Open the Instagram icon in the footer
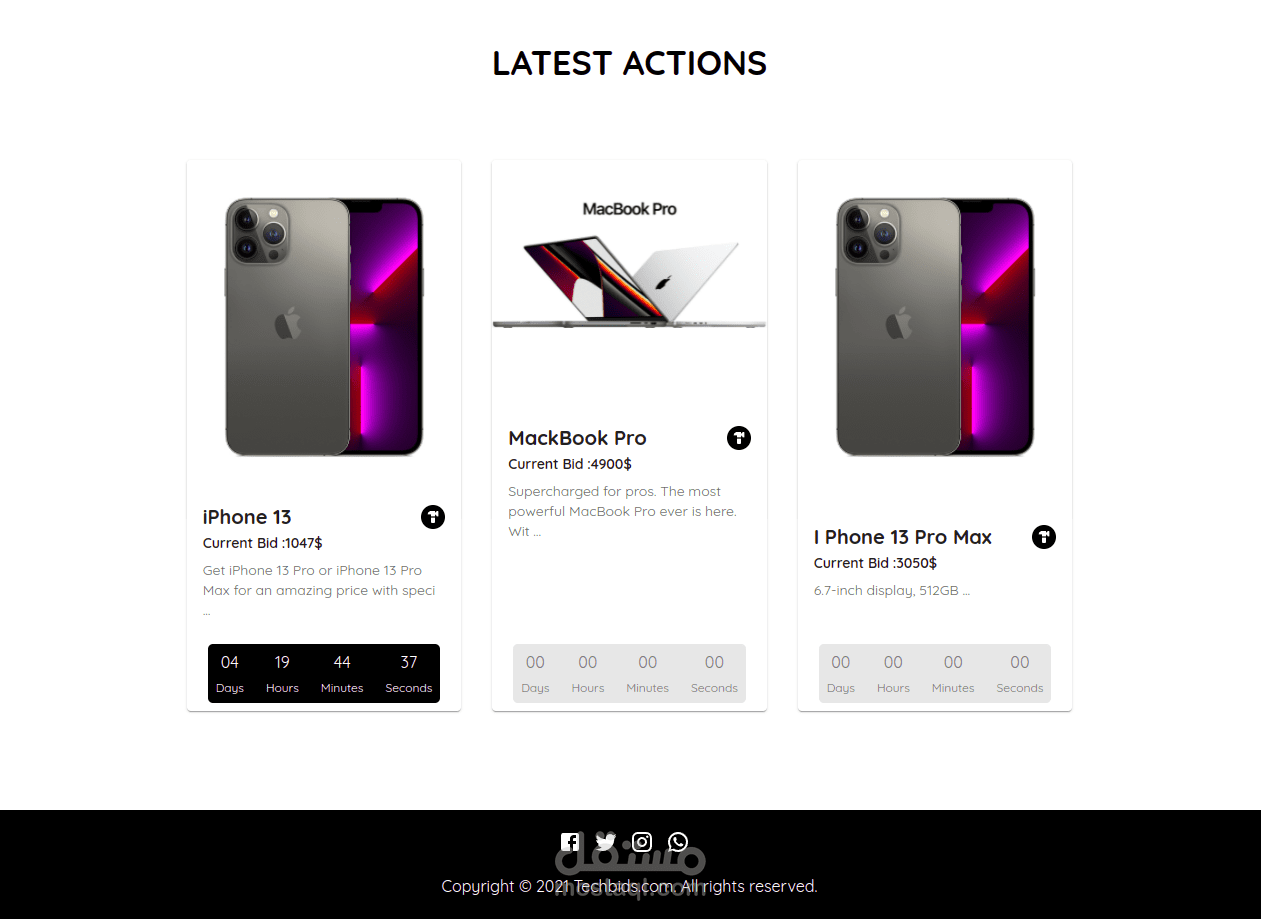Viewport: 1261px width, 919px height. [642, 842]
